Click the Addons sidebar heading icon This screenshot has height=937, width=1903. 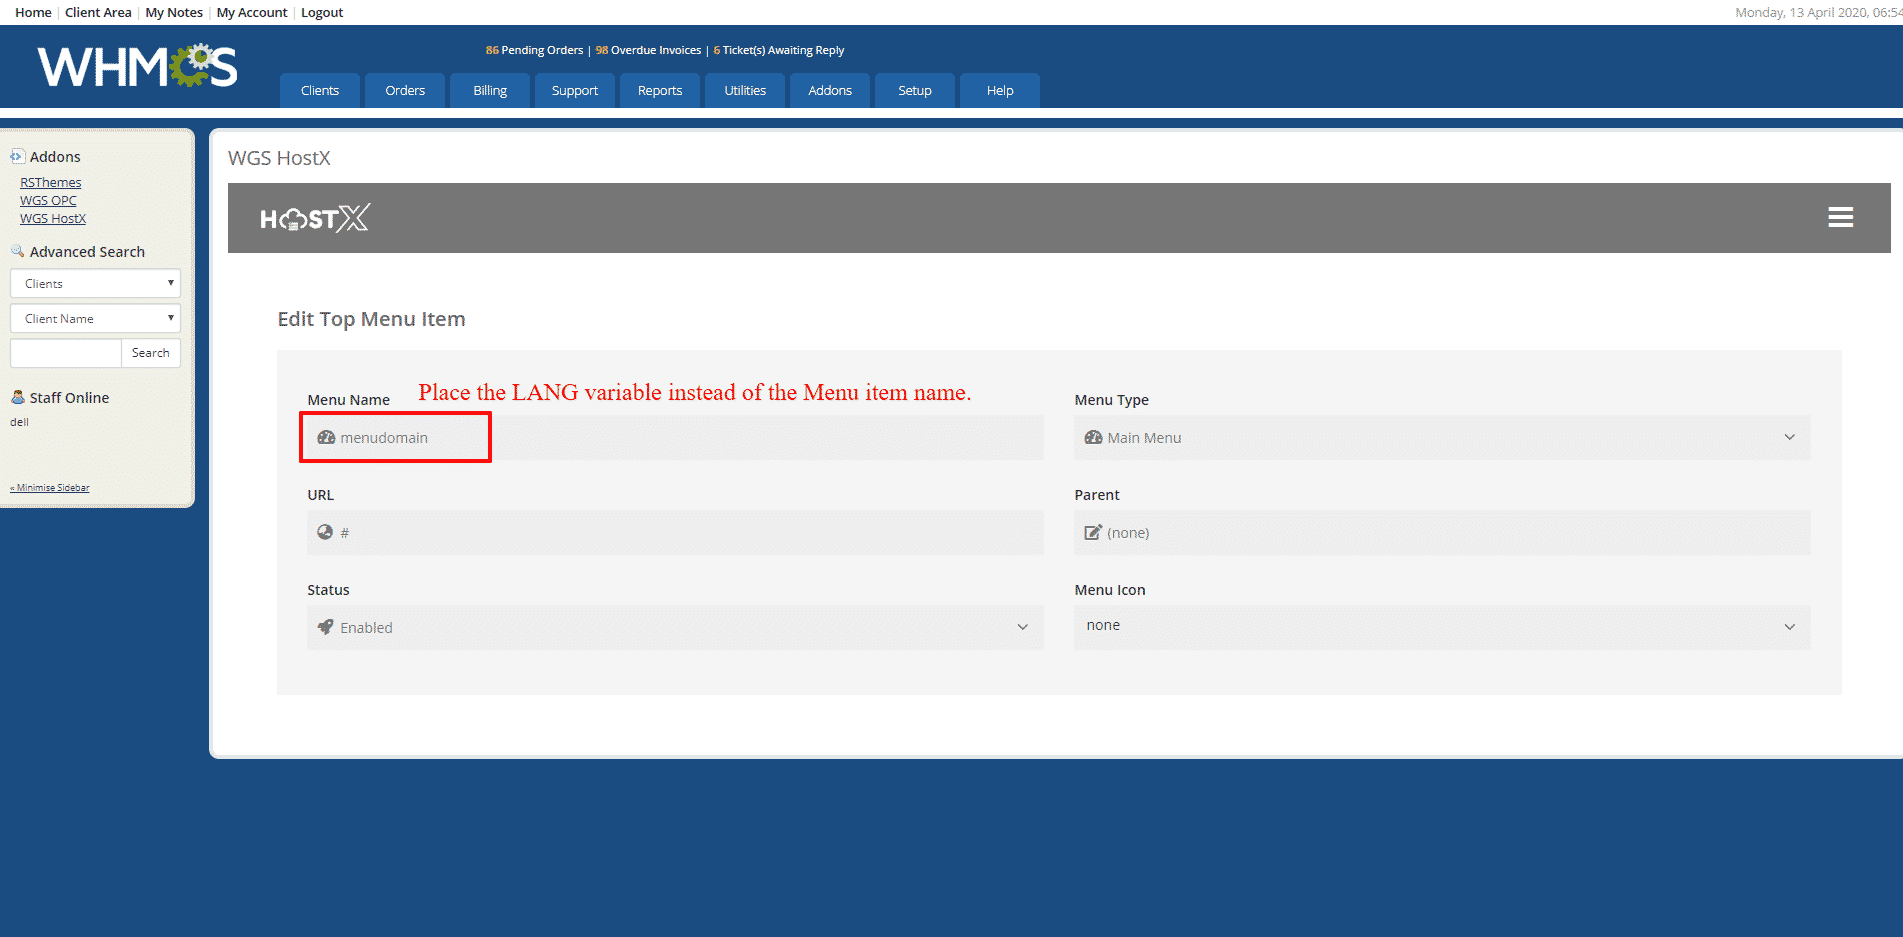17,157
